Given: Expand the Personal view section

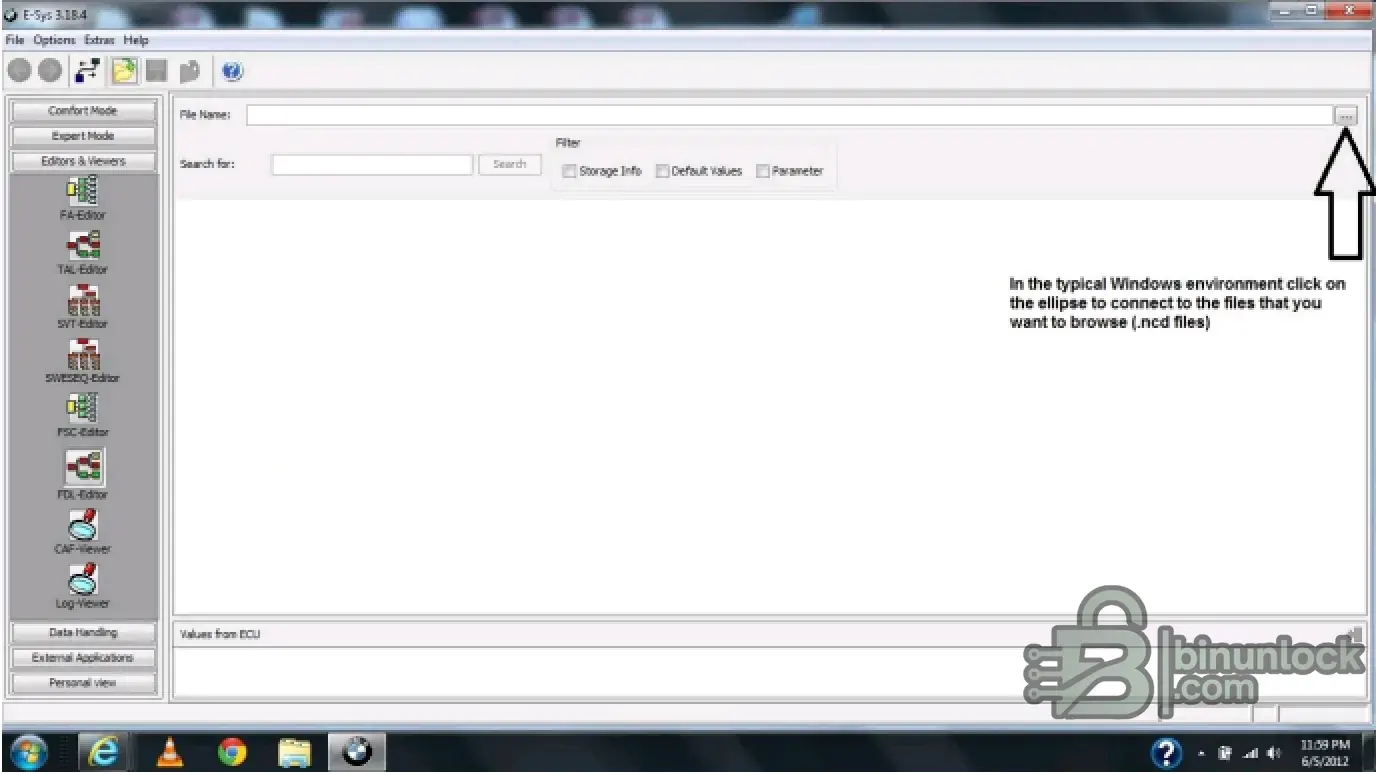Looking at the screenshot, I should pos(83,683).
